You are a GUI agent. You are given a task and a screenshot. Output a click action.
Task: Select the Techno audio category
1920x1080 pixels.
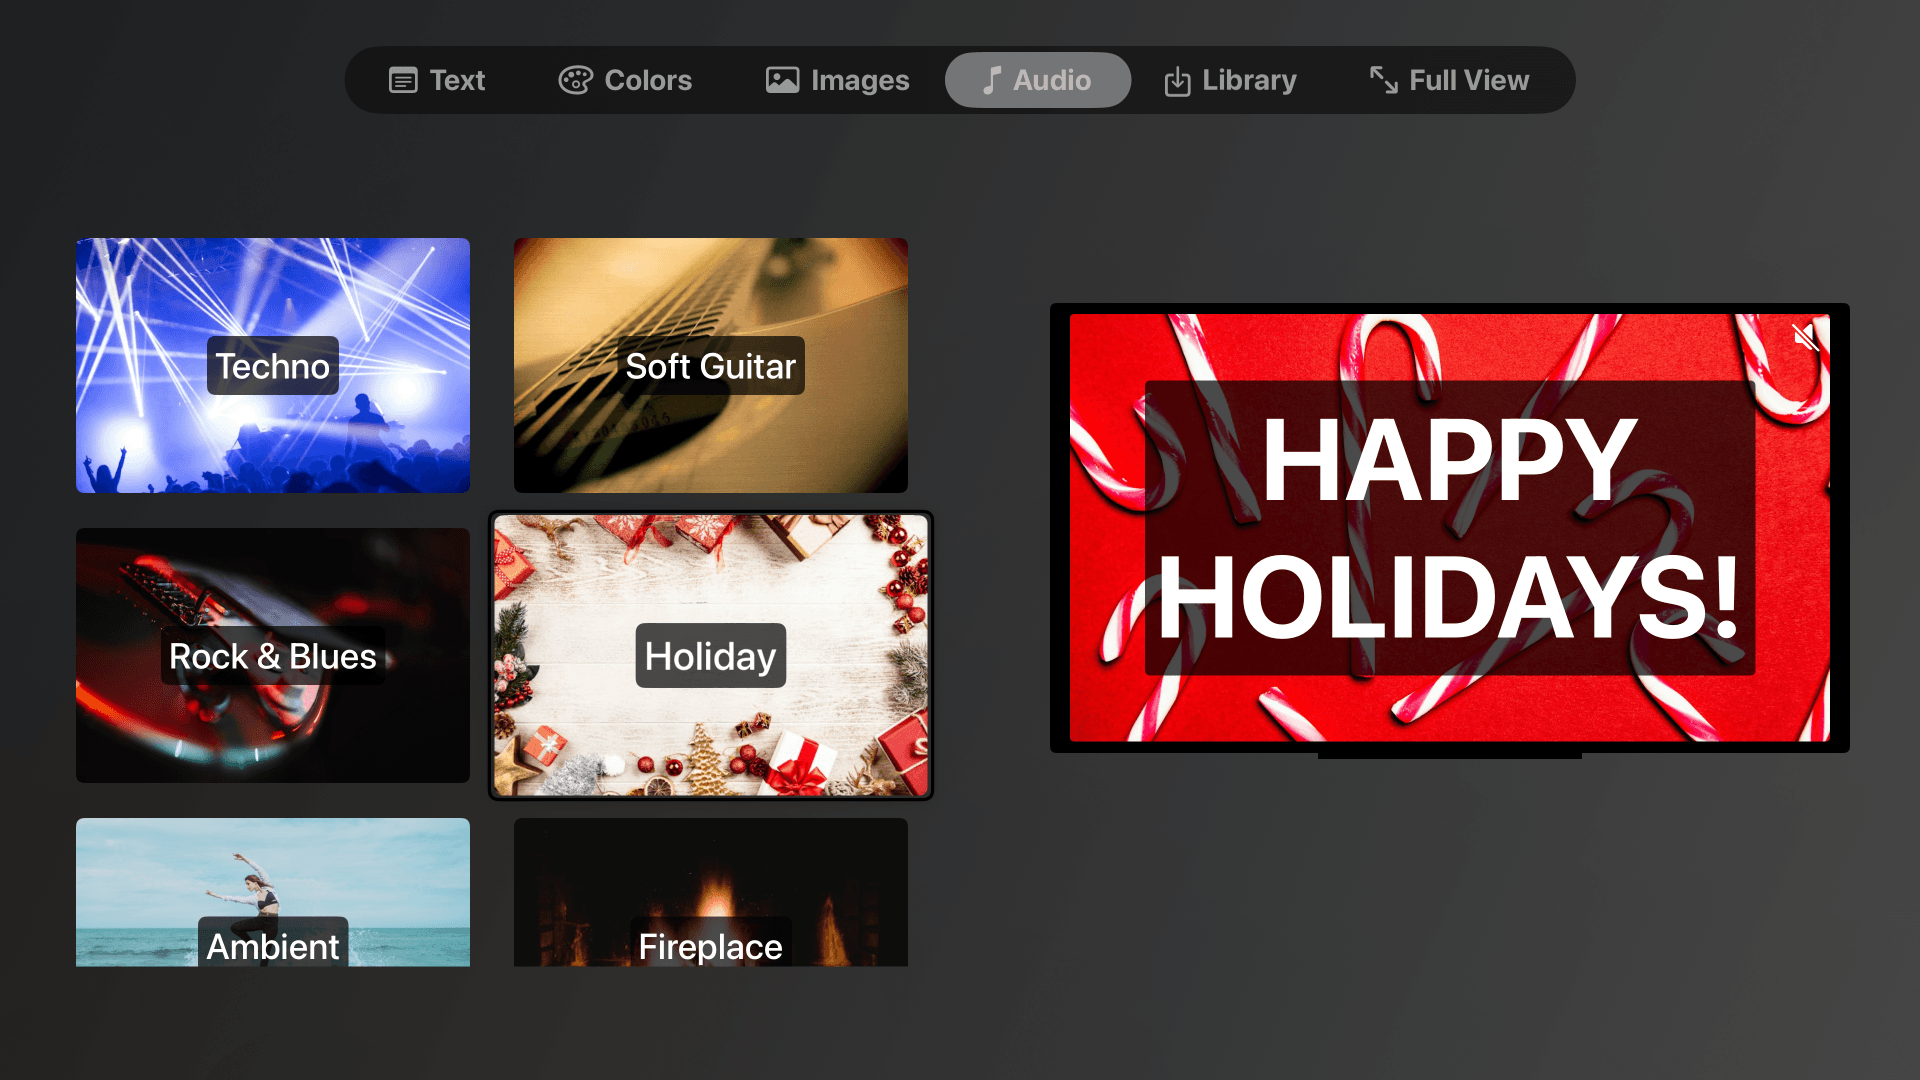pos(272,365)
